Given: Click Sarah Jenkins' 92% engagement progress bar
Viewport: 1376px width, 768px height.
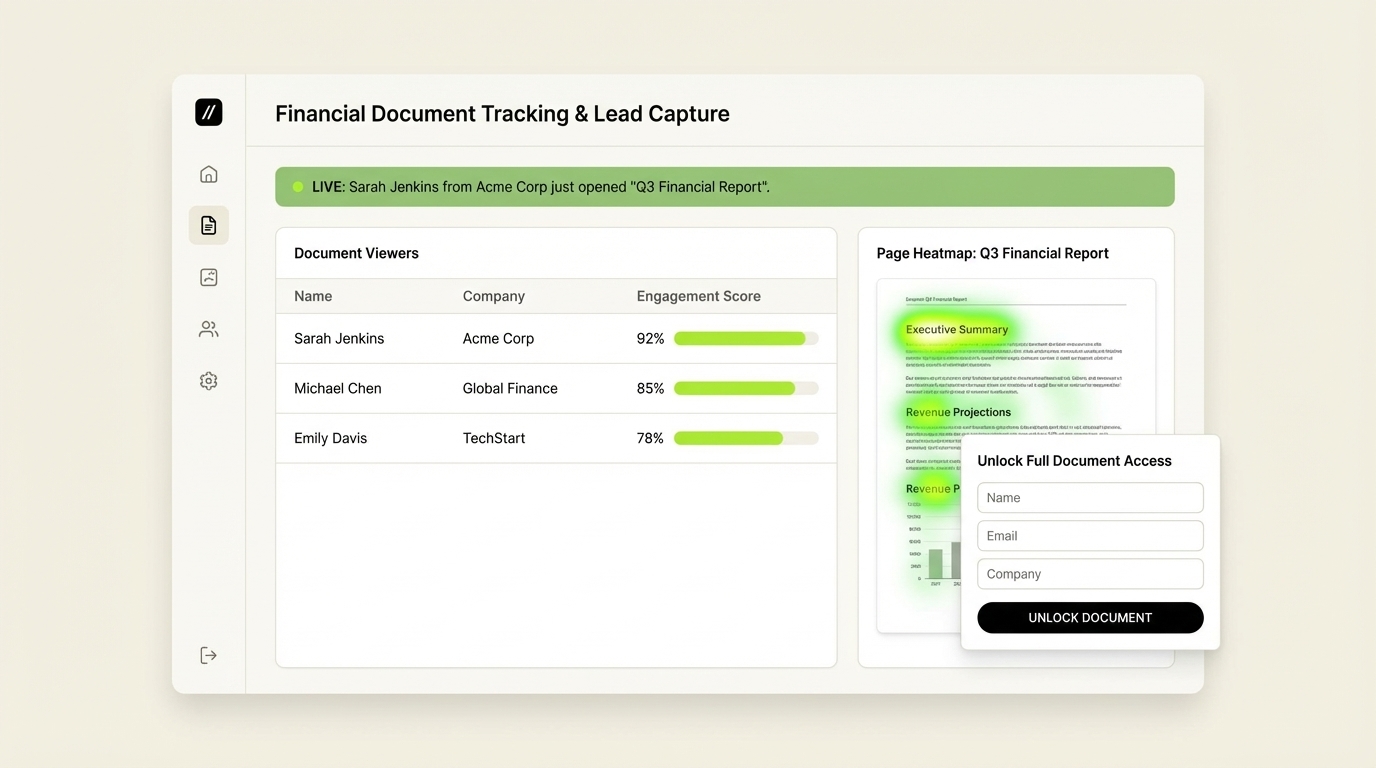Looking at the screenshot, I should pyautogui.click(x=745, y=338).
